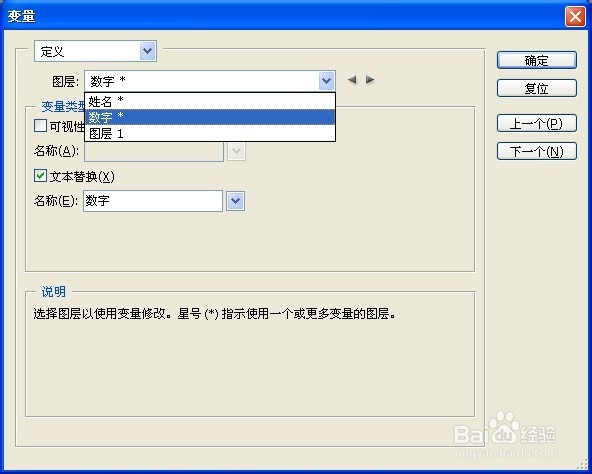The image size is (592, 474).
Task: Open the 定义 section dropdown
Action: click(x=95, y=51)
